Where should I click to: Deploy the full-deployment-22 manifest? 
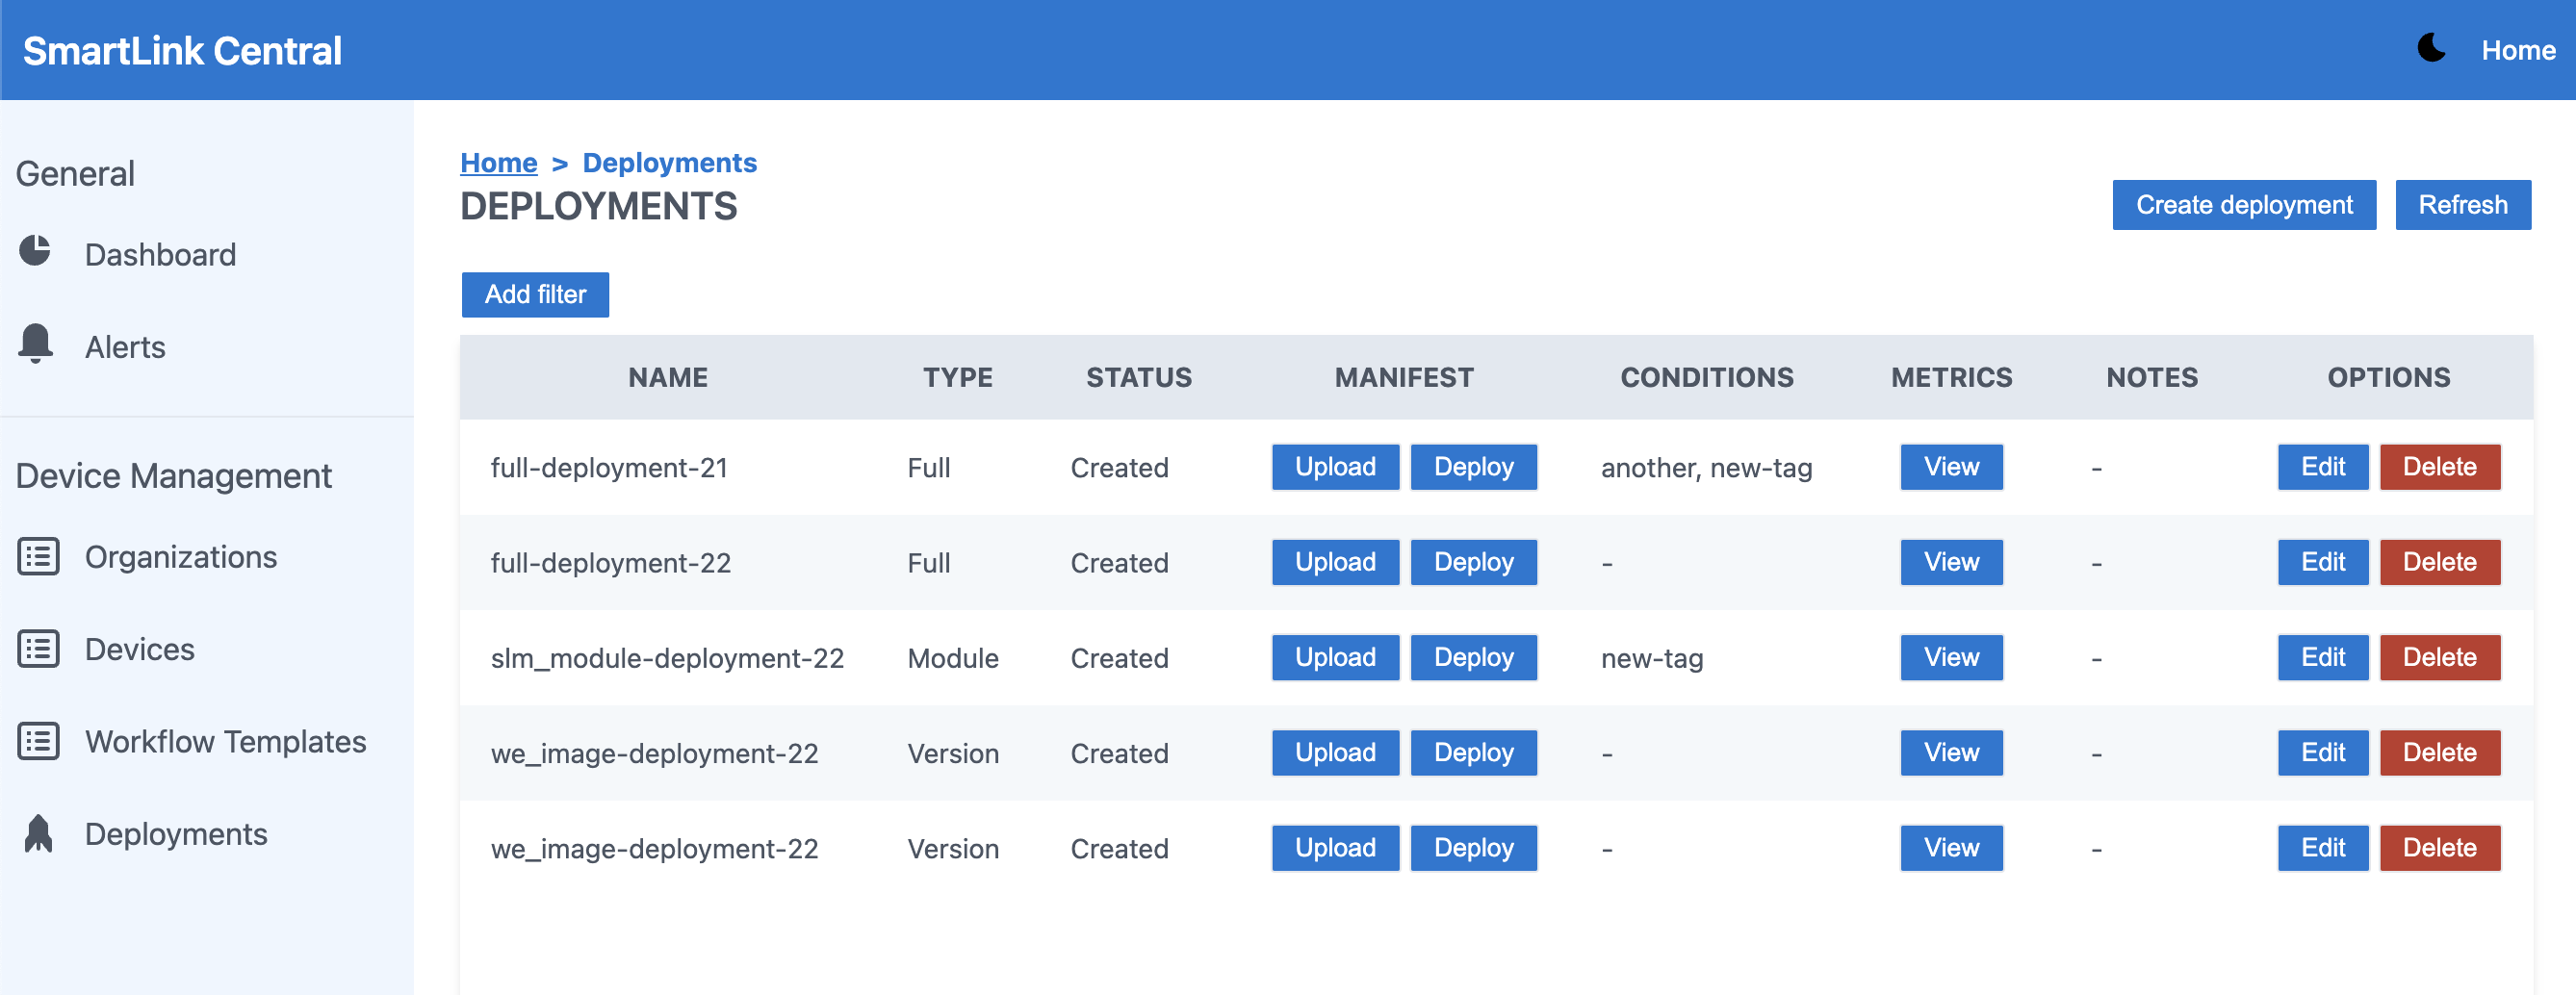point(1473,562)
